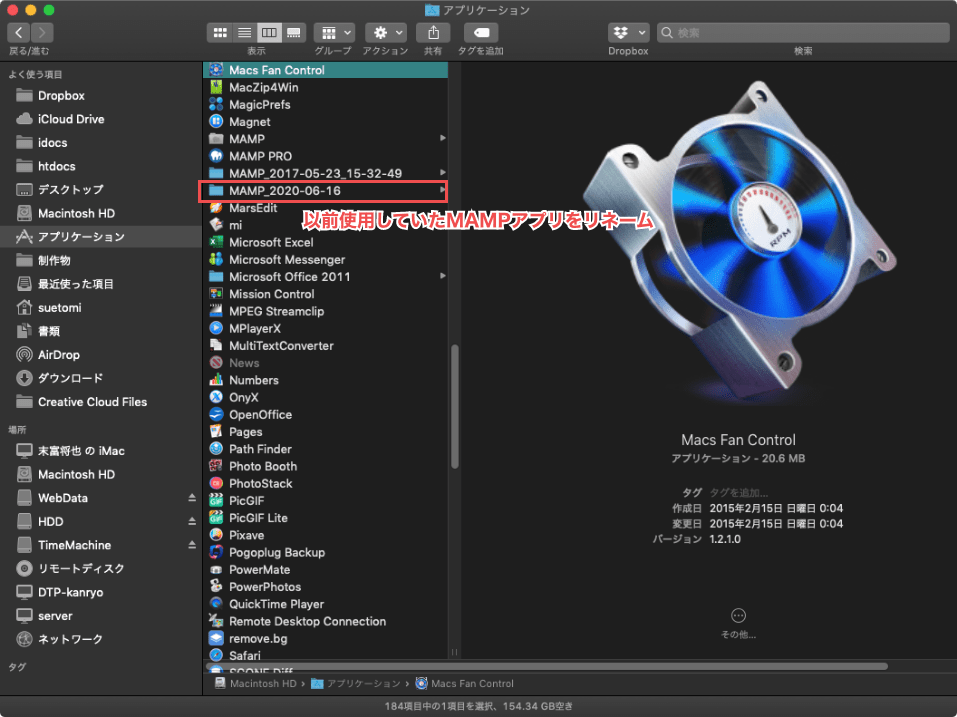Select the Photo Booth app icon
957x717 pixels.
[x=216, y=466]
